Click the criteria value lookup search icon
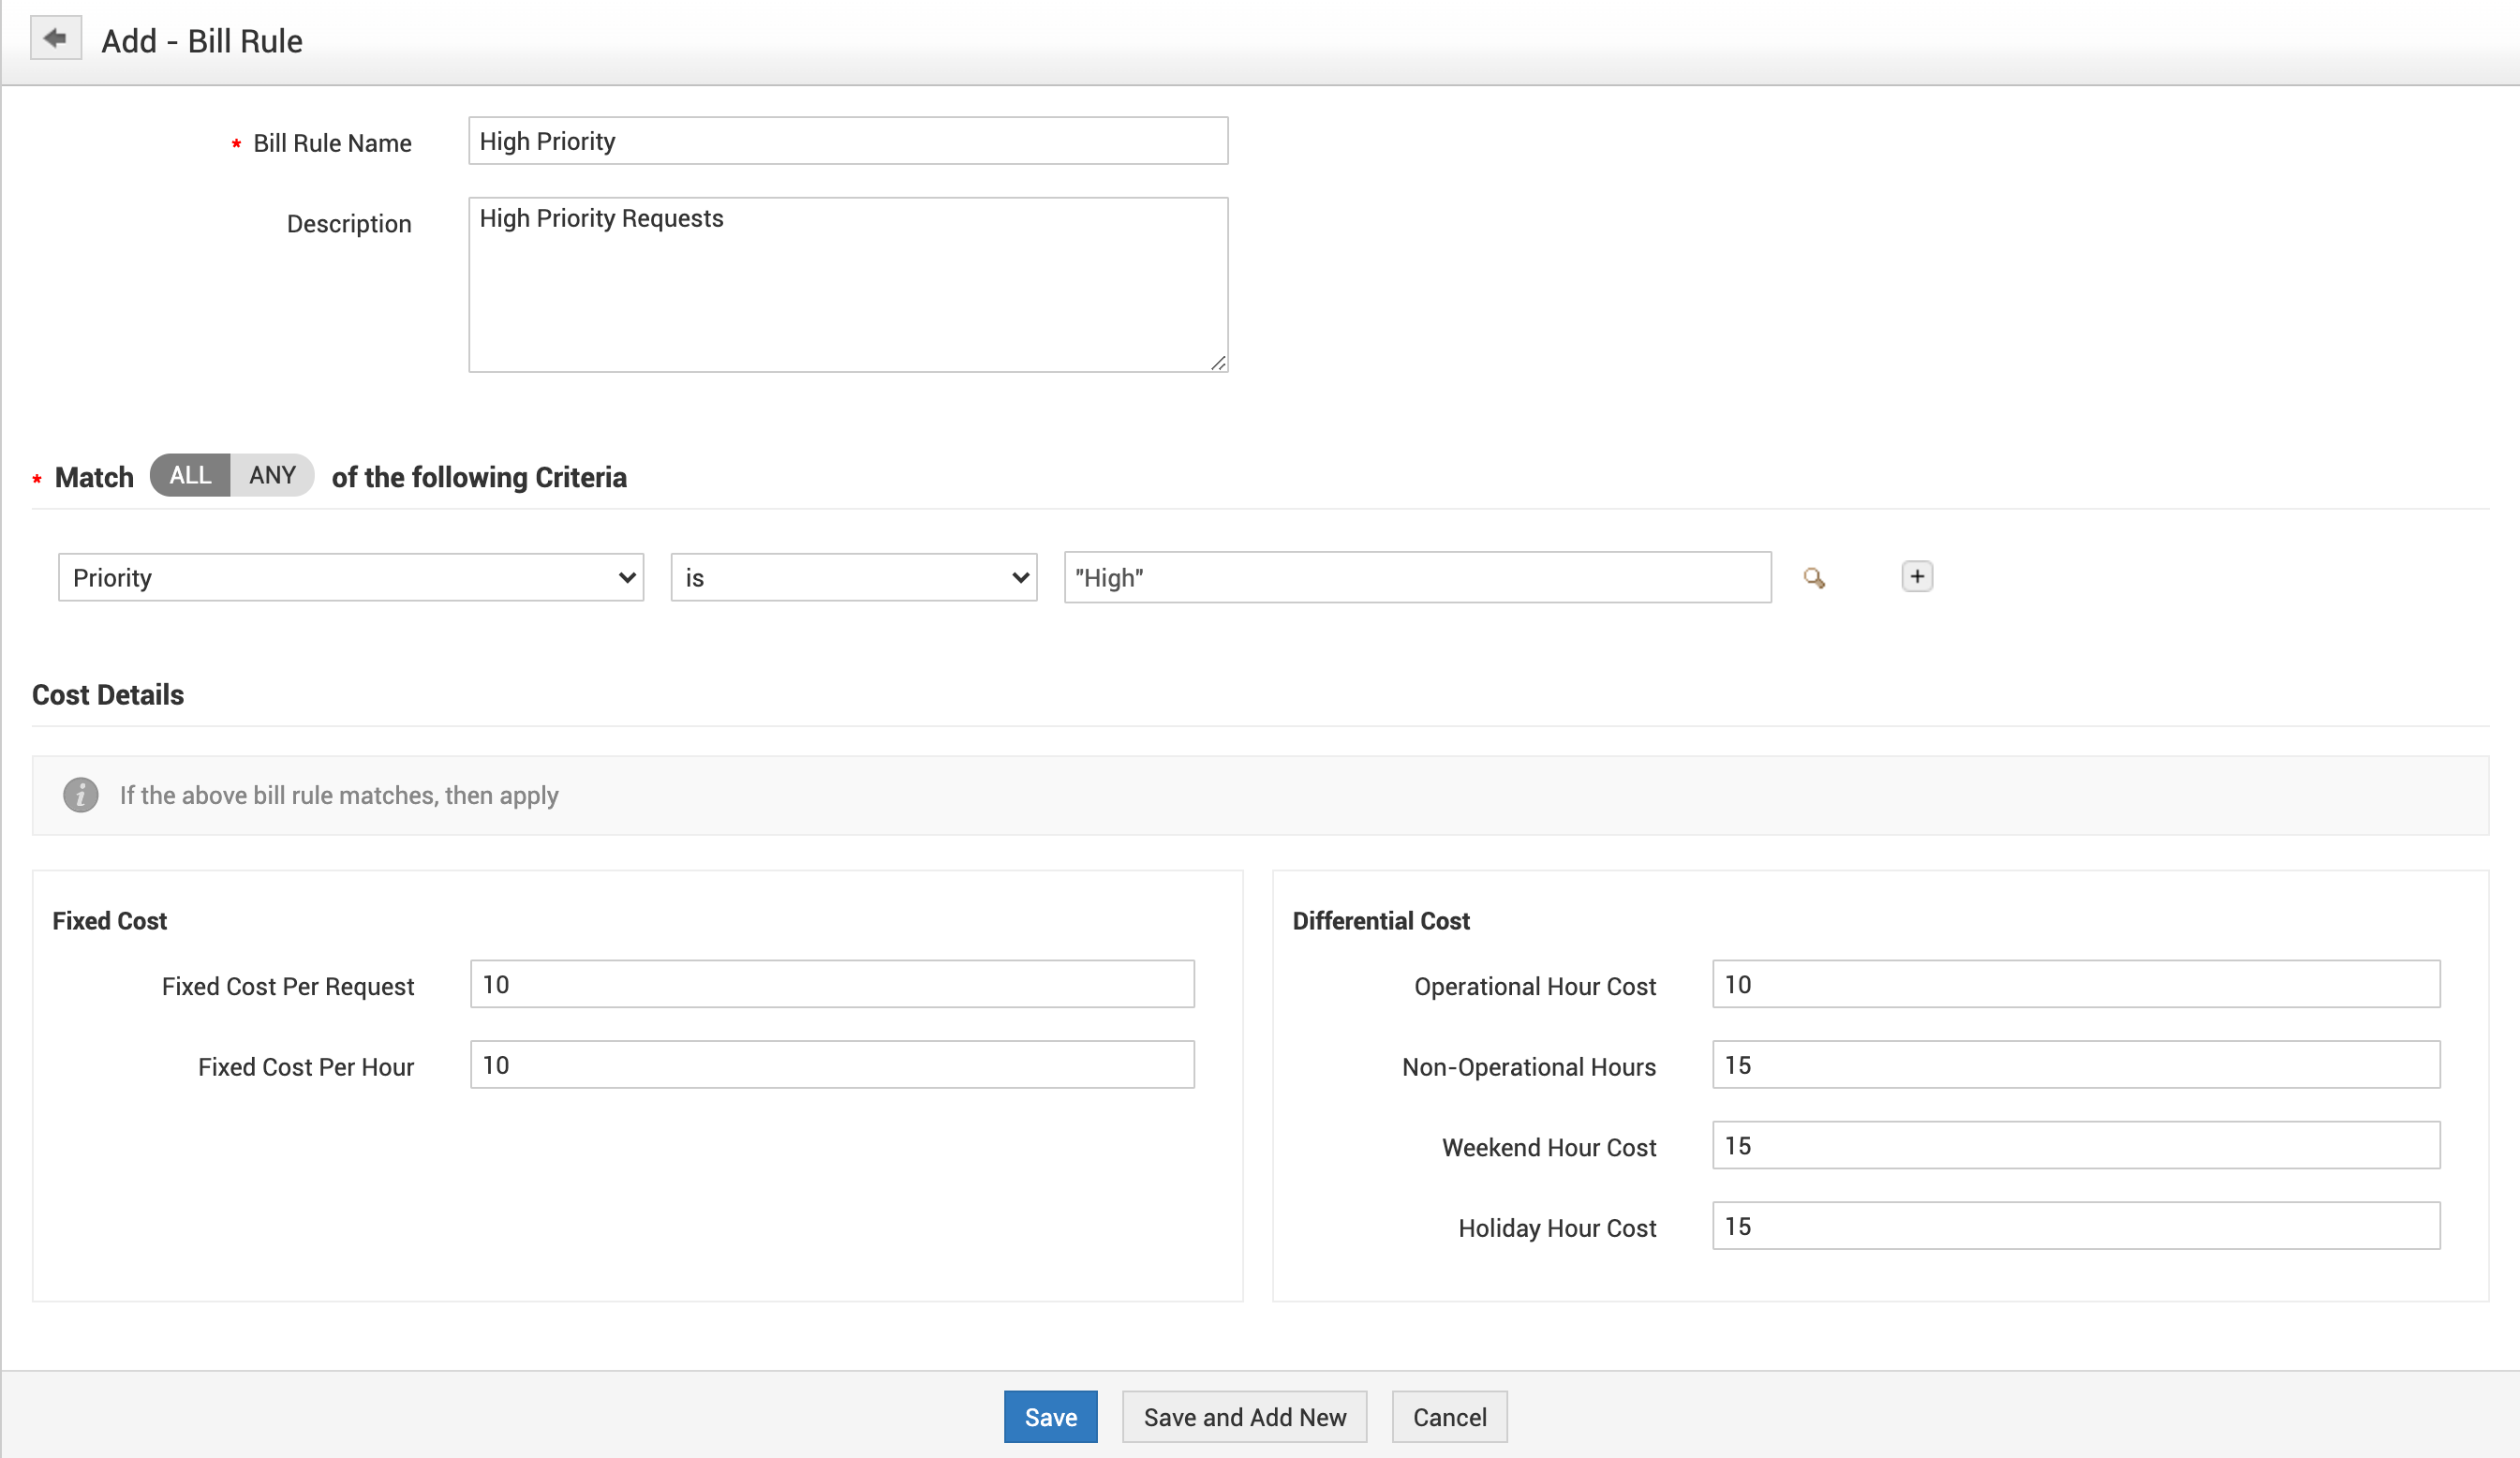 pos(1813,578)
